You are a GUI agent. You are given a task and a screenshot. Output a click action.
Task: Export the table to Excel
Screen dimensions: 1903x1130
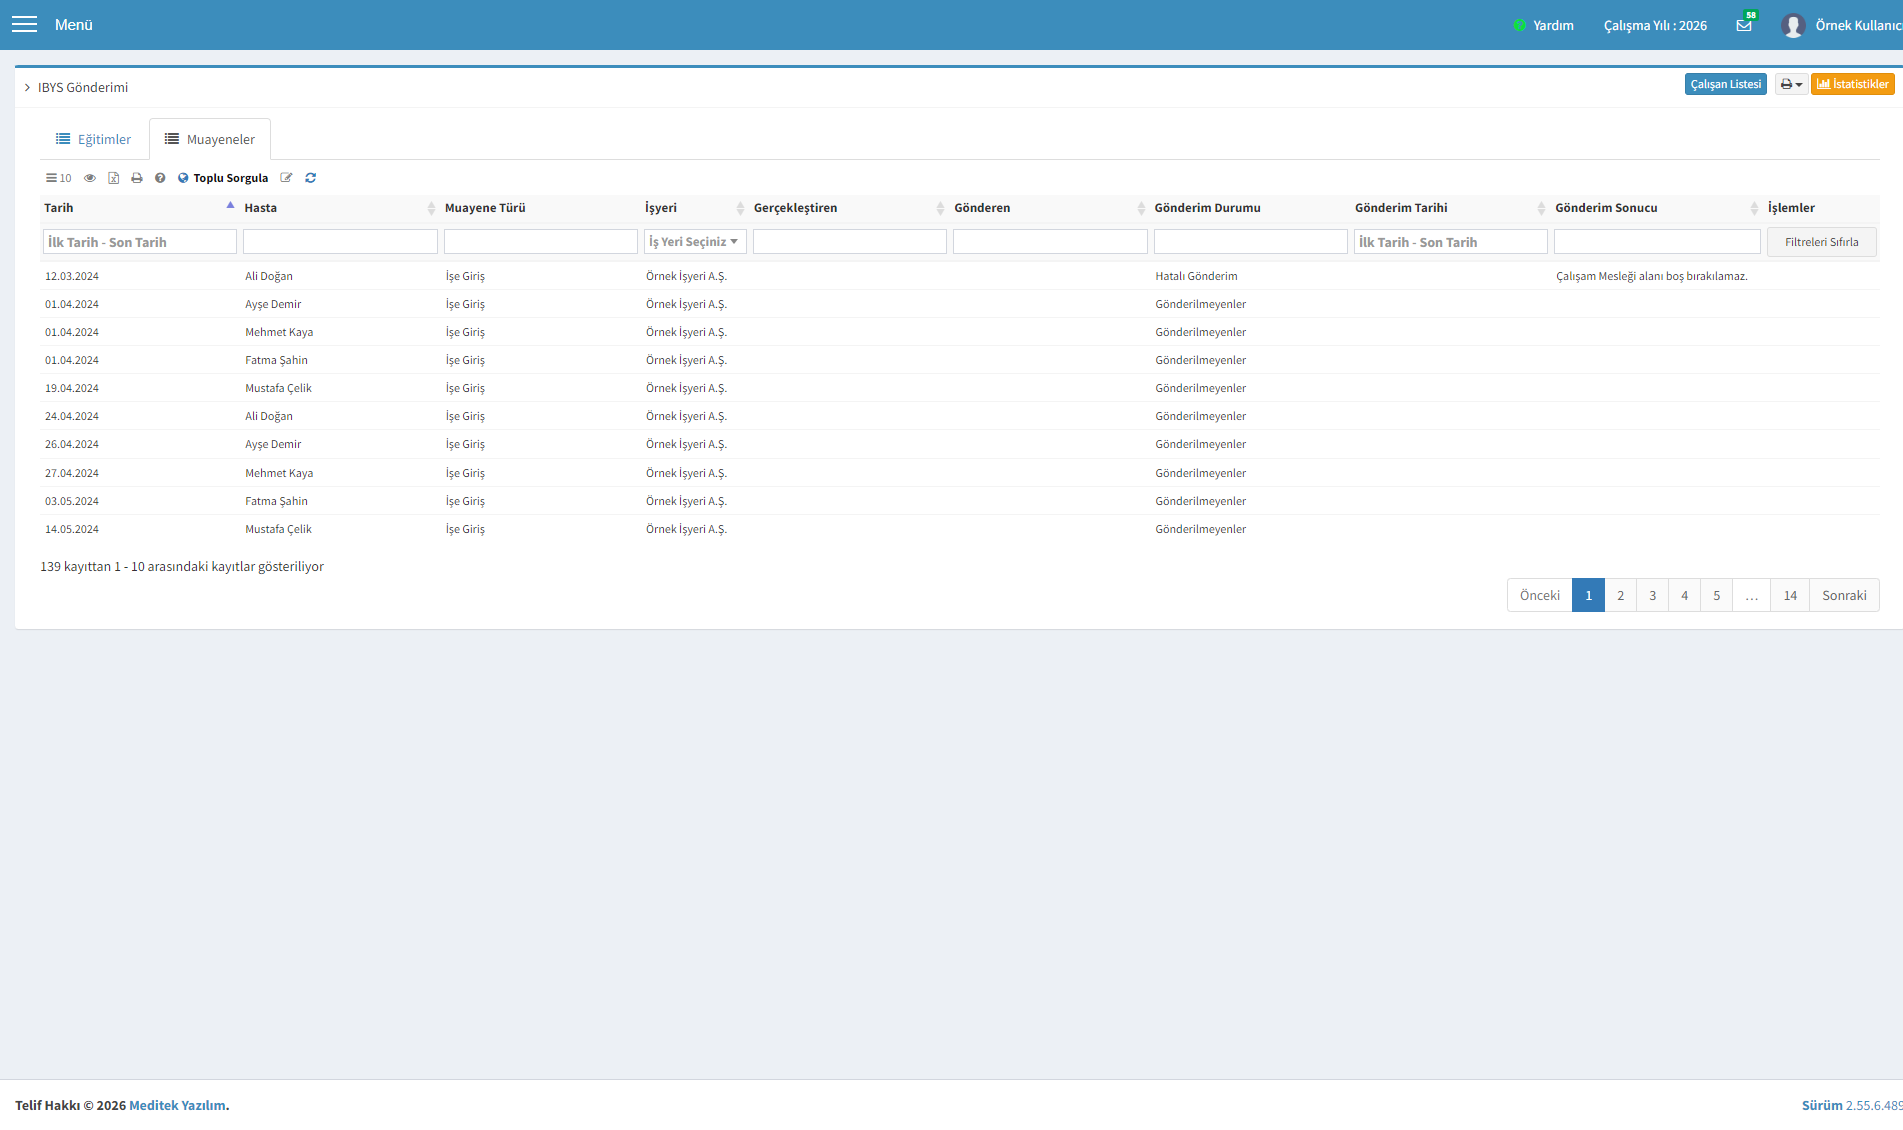click(x=113, y=178)
